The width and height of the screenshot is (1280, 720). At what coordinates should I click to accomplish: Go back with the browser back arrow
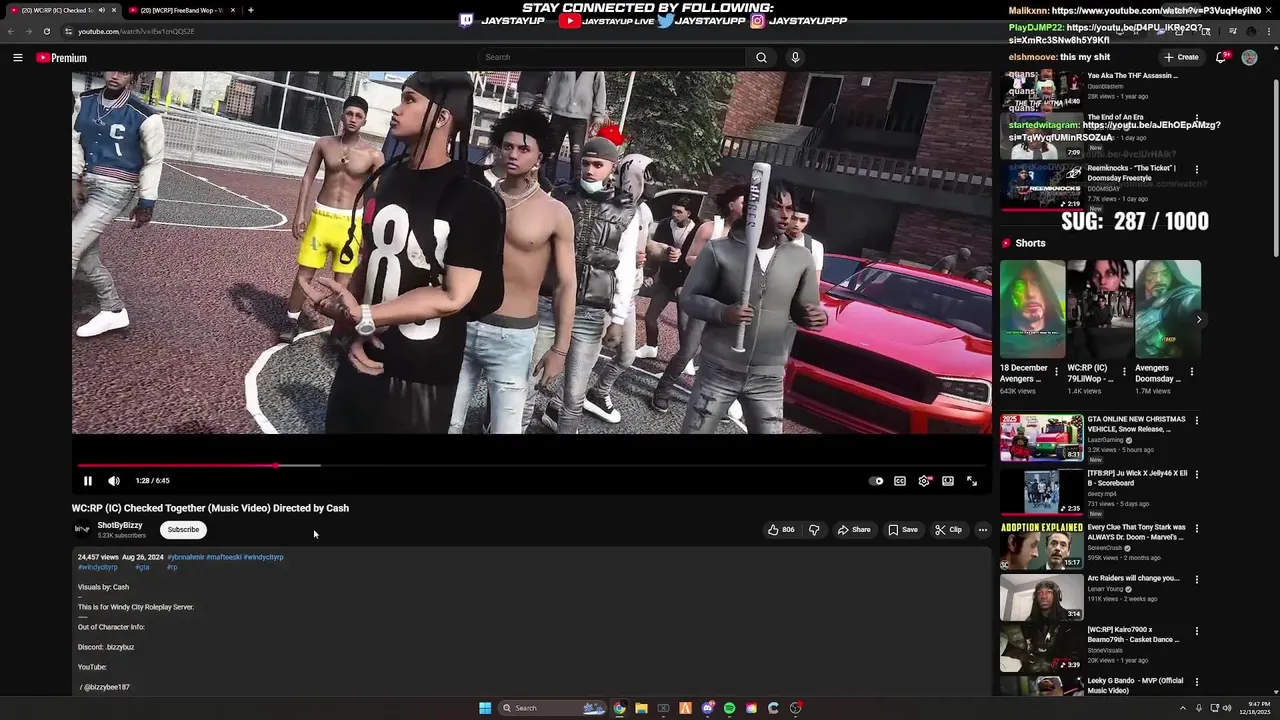pos(11,31)
